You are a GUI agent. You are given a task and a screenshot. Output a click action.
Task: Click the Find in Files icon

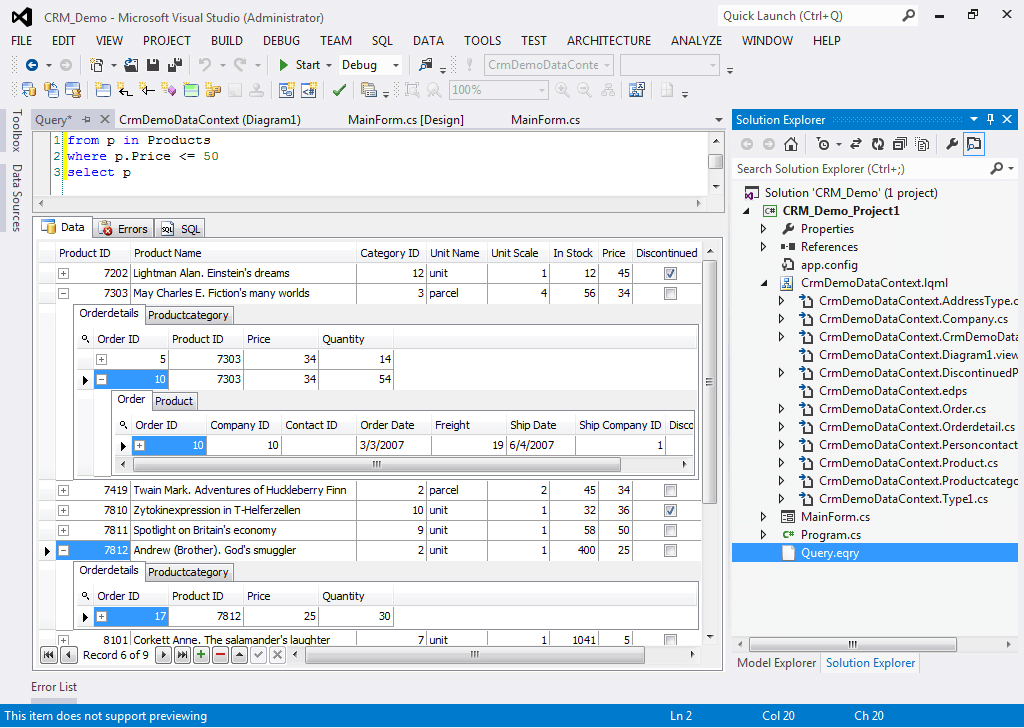click(426, 65)
